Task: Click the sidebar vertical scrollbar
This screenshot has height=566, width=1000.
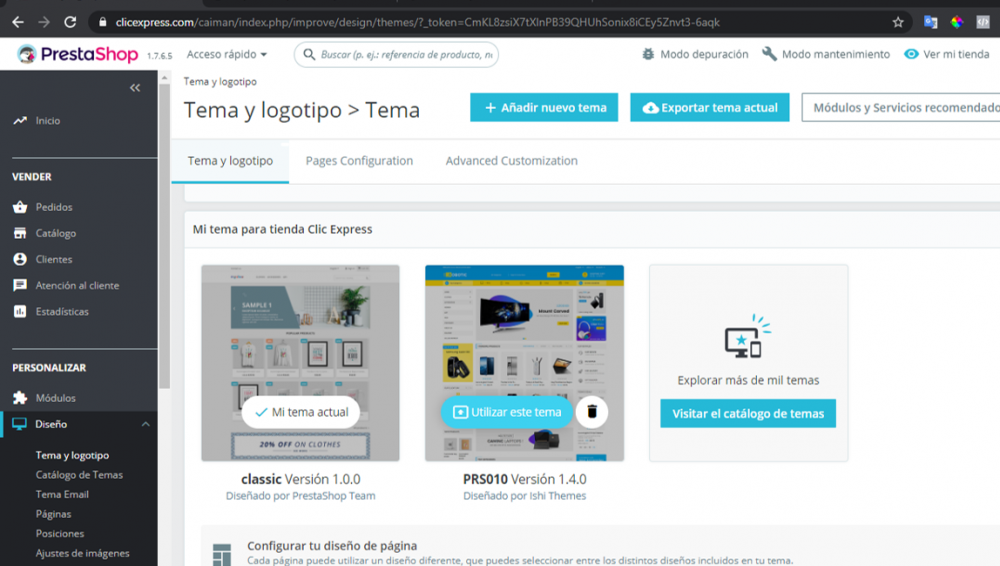Action: (x=165, y=236)
